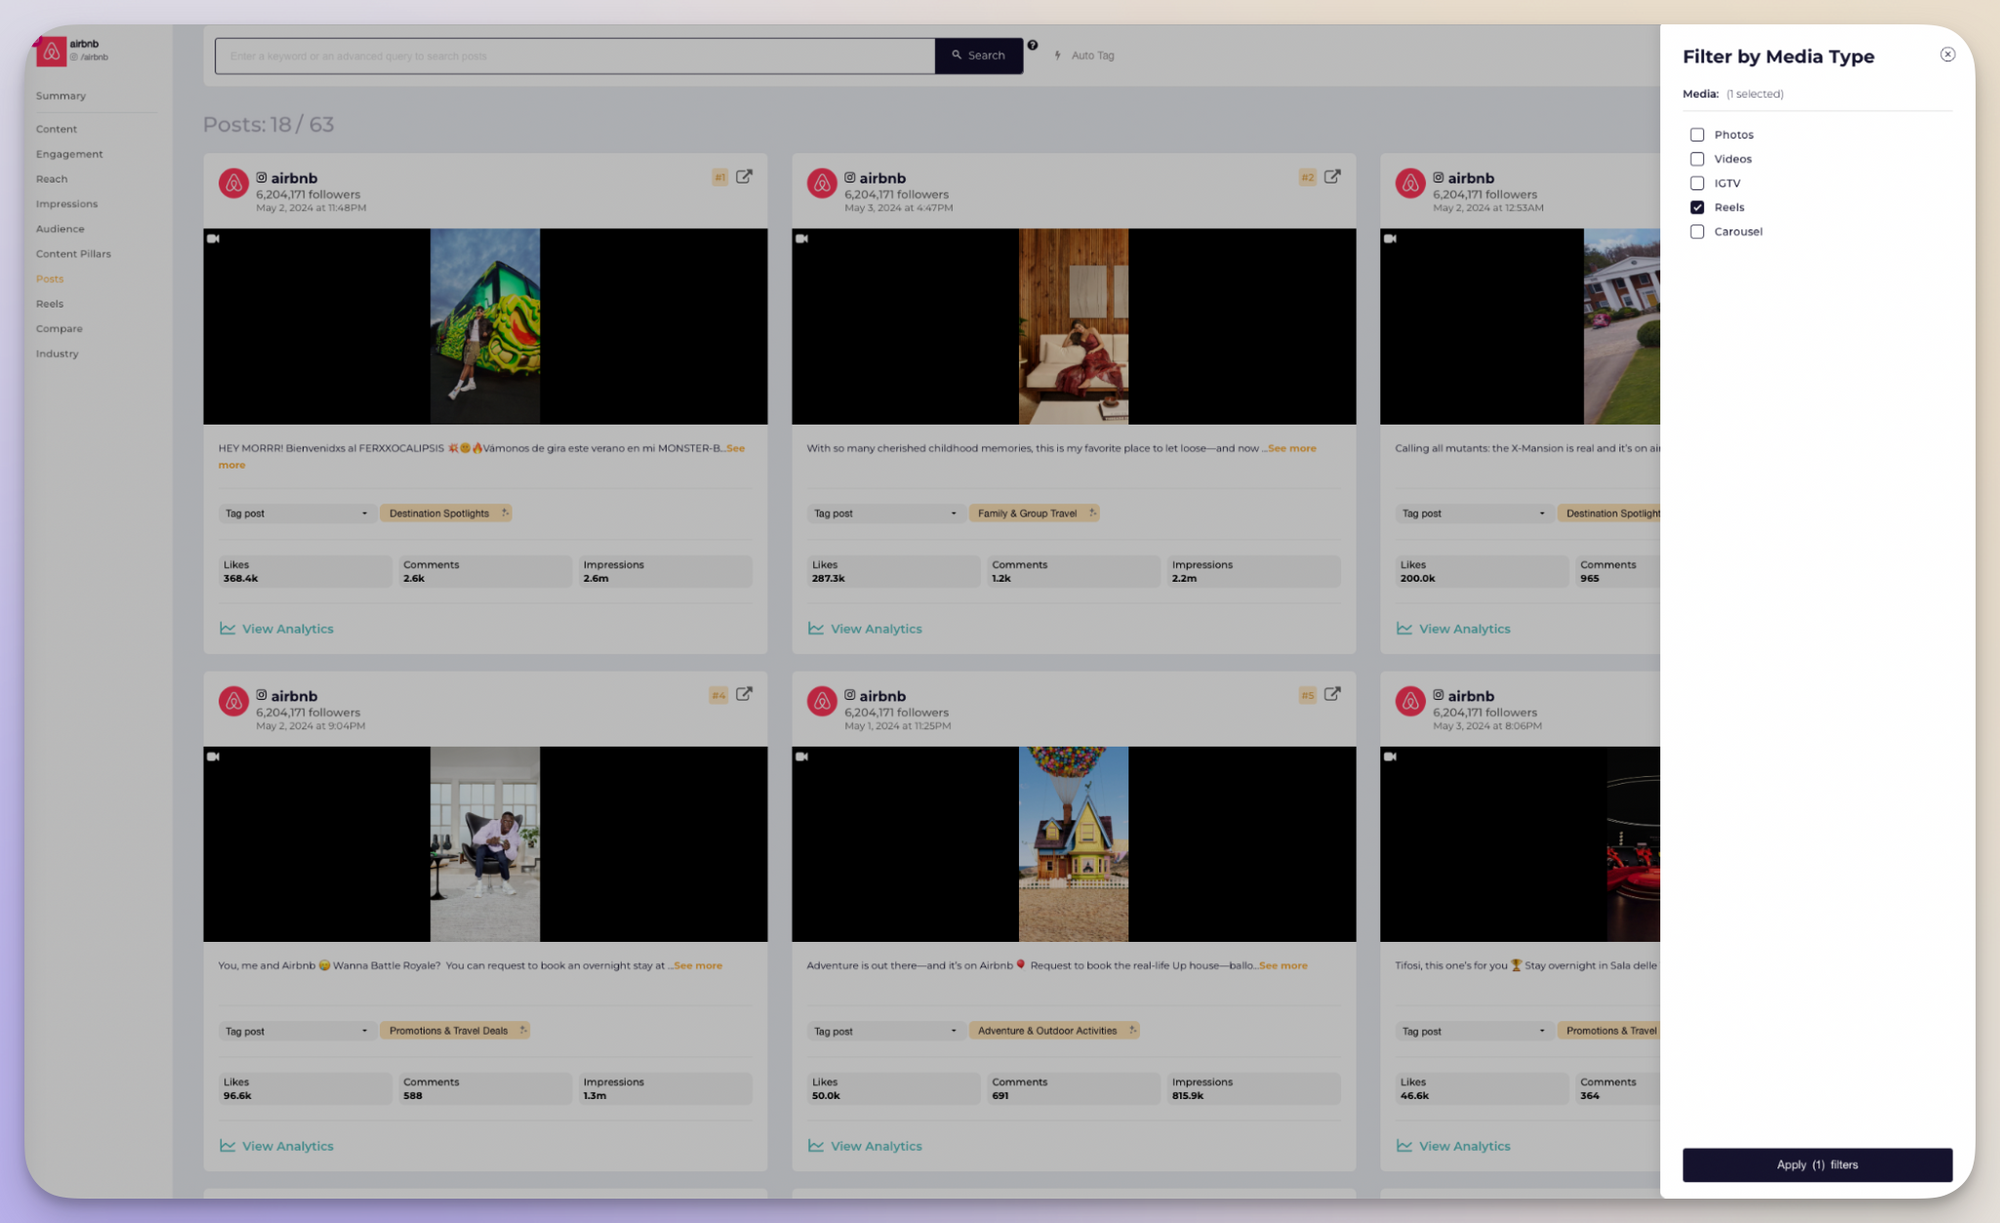2000x1223 pixels.
Task: Open Up house reel thumbnail
Action: click(x=1074, y=844)
